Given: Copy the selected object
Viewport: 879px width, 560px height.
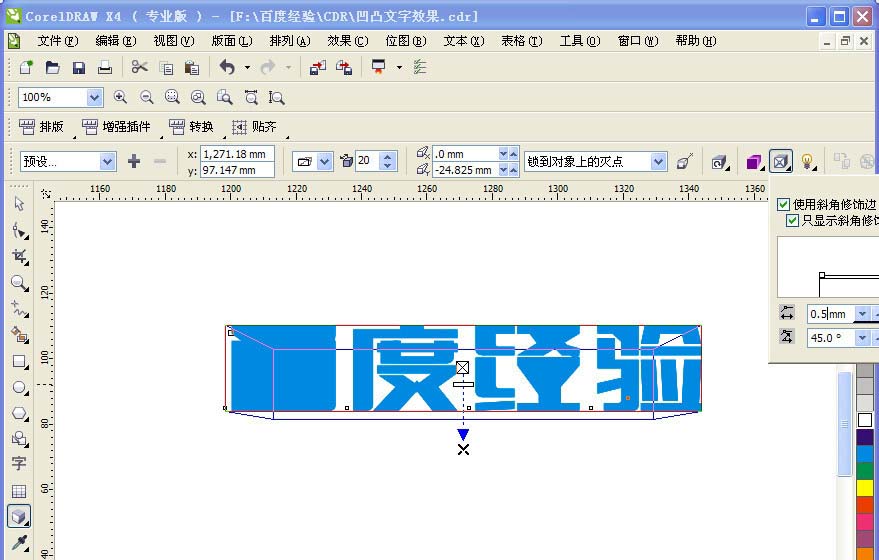Looking at the screenshot, I should (166, 67).
